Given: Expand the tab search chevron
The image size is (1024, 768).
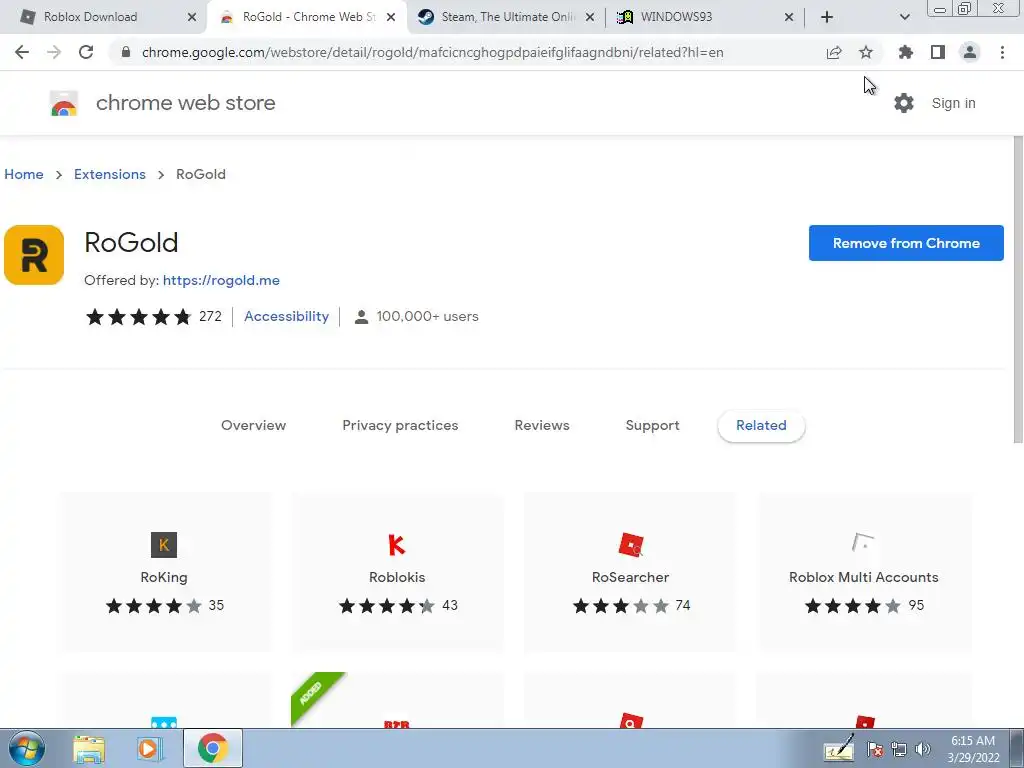Looking at the screenshot, I should click(x=904, y=17).
